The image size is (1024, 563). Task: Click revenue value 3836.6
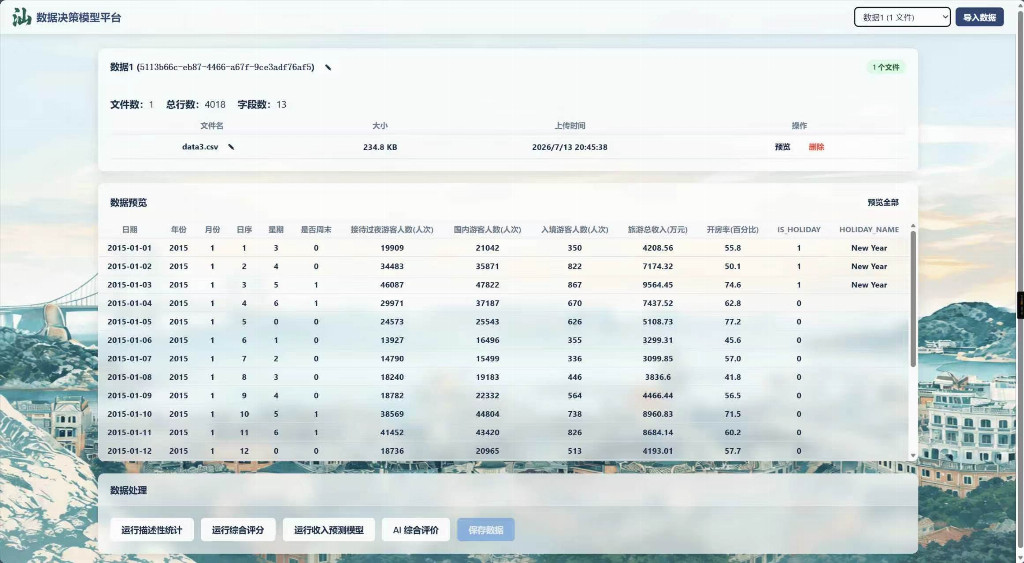(658, 378)
